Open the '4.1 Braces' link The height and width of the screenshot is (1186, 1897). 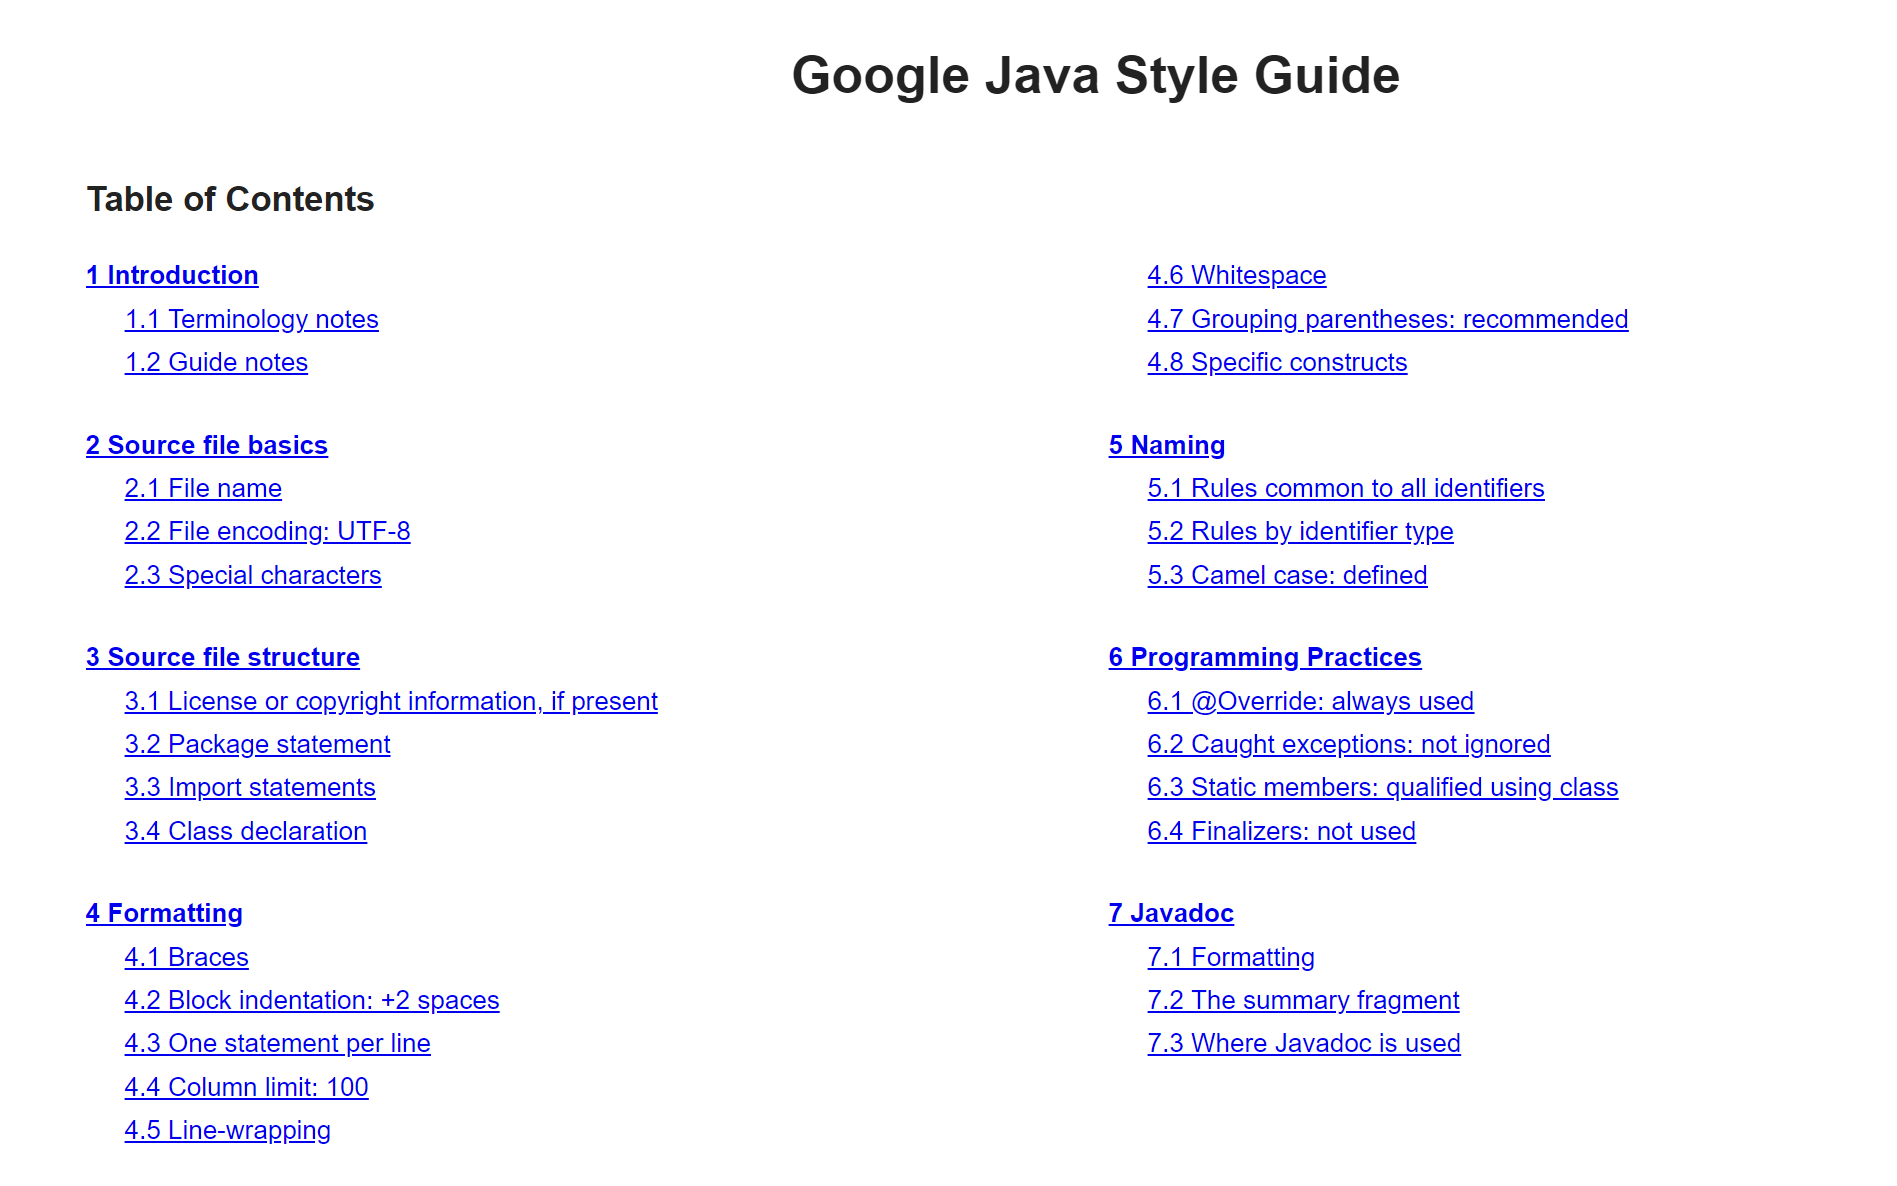pos(187,957)
